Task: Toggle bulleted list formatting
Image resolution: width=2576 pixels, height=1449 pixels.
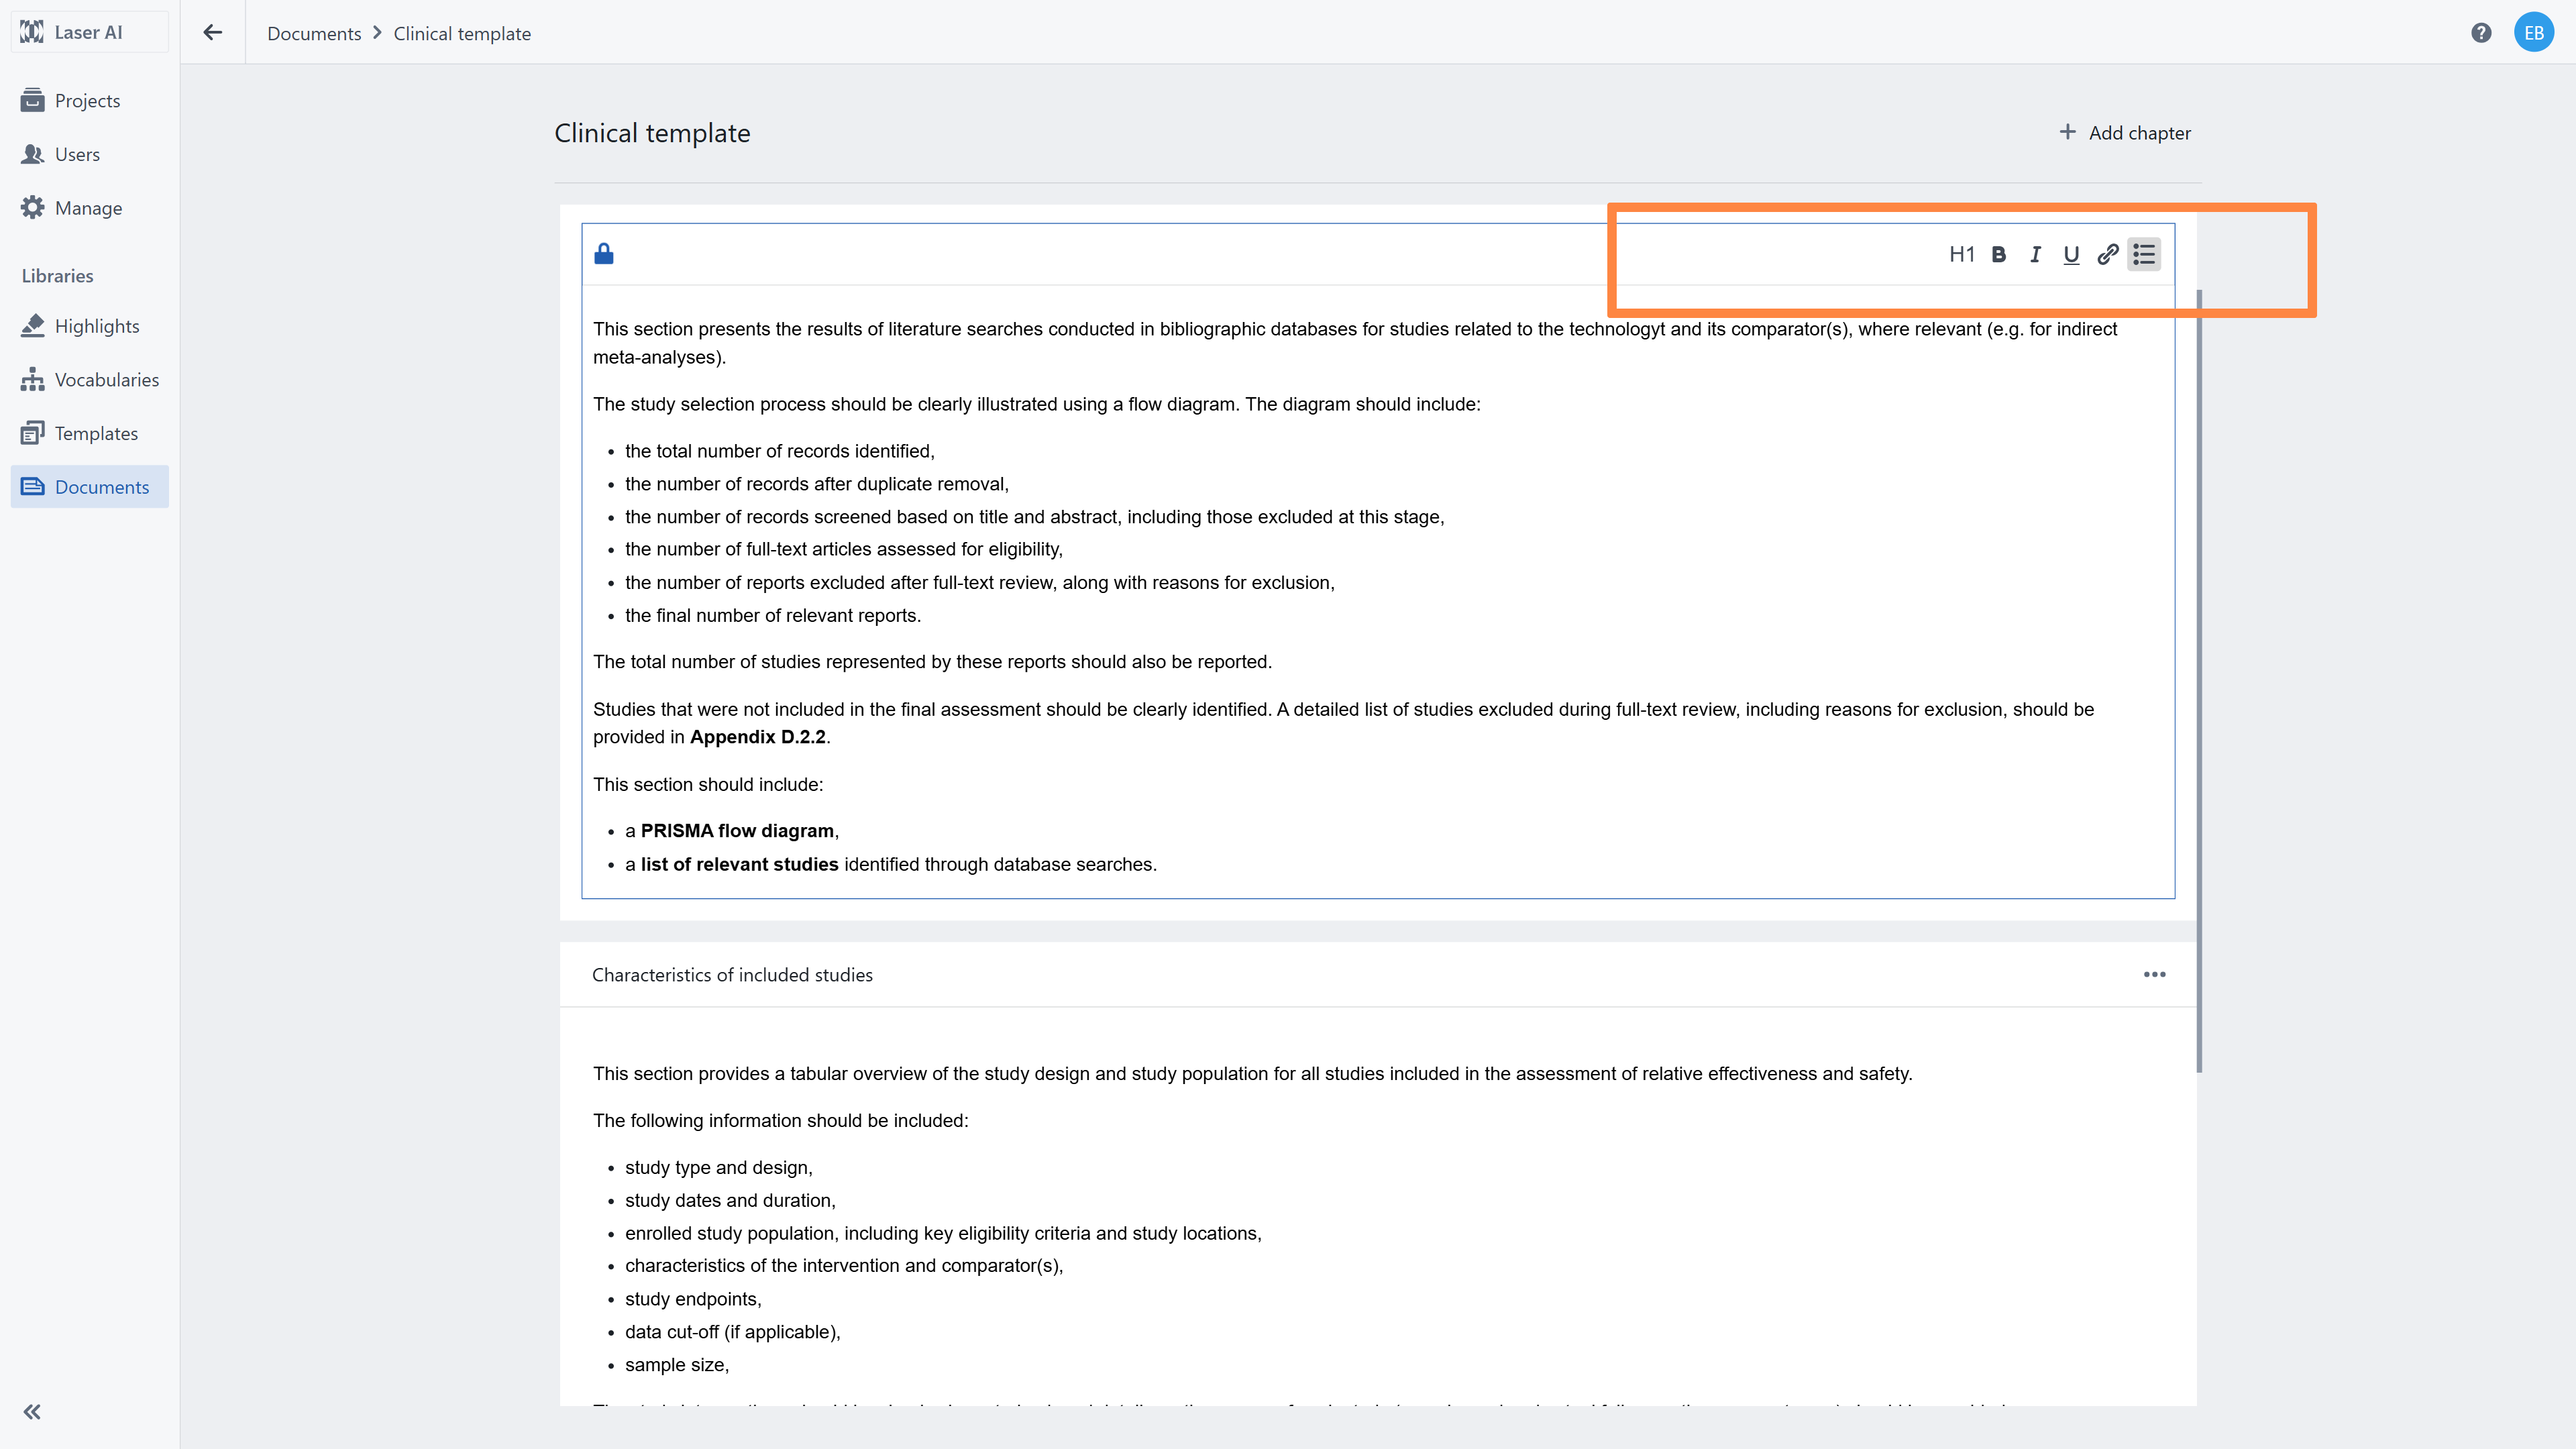Action: 2143,254
